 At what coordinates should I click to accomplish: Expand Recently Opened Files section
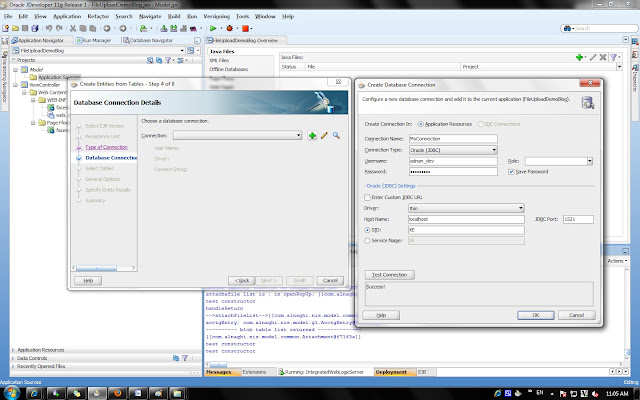coord(13,367)
